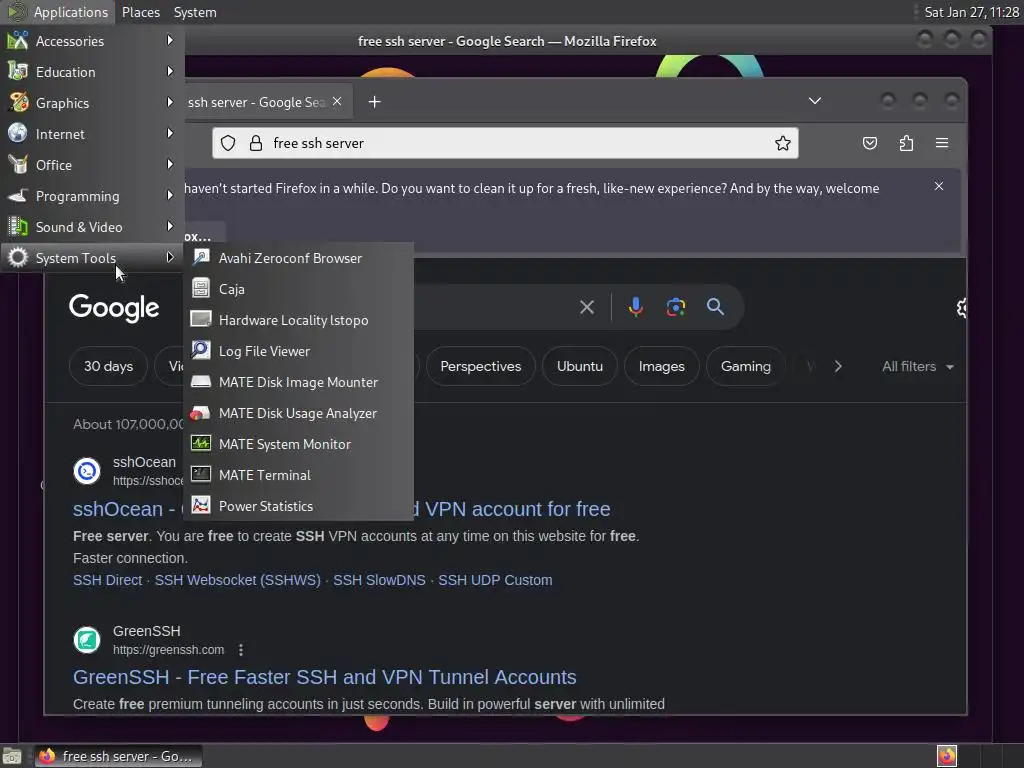1024x768 pixels.
Task: Click the tracking protection shield icon
Action: [x=227, y=143]
